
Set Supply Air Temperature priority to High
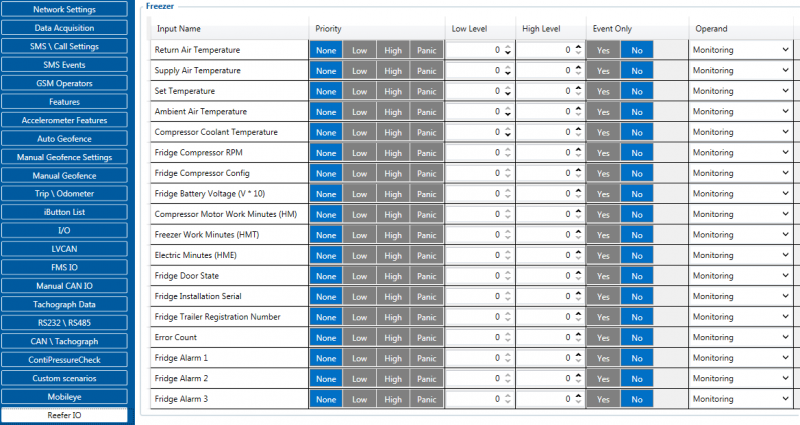tap(393, 71)
